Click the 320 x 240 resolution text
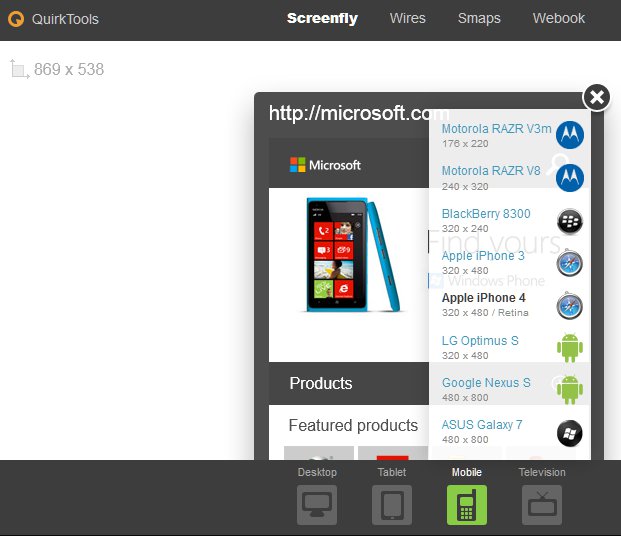This screenshot has width=621, height=536. pyautogui.click(x=465, y=229)
